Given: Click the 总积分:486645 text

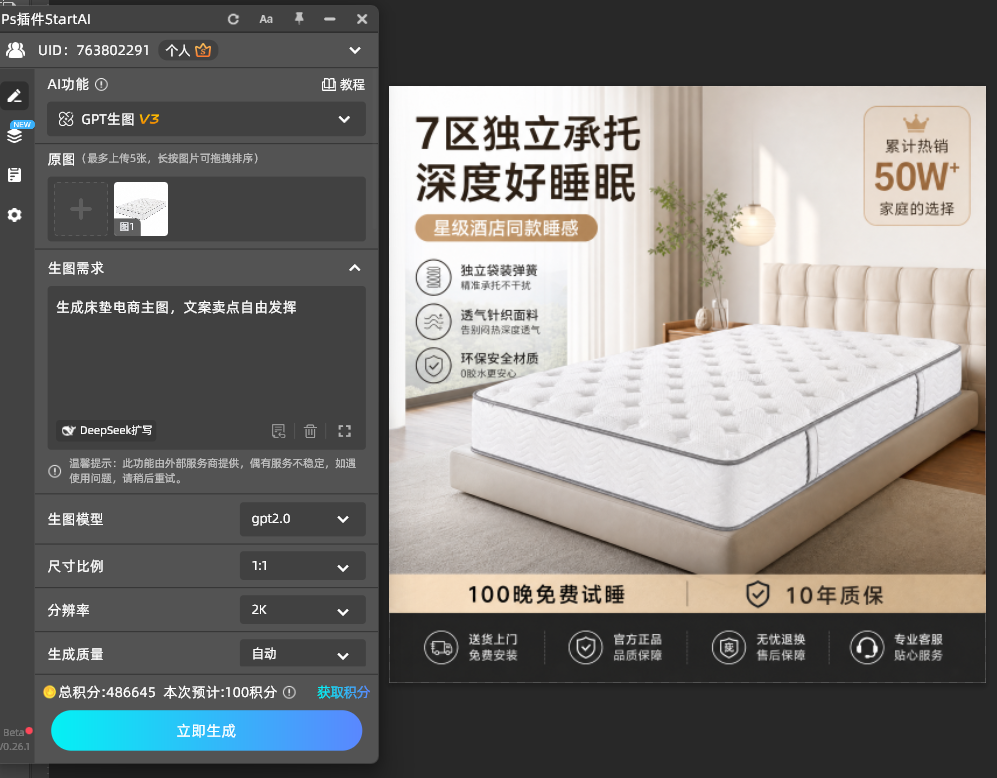Looking at the screenshot, I should pos(107,692).
